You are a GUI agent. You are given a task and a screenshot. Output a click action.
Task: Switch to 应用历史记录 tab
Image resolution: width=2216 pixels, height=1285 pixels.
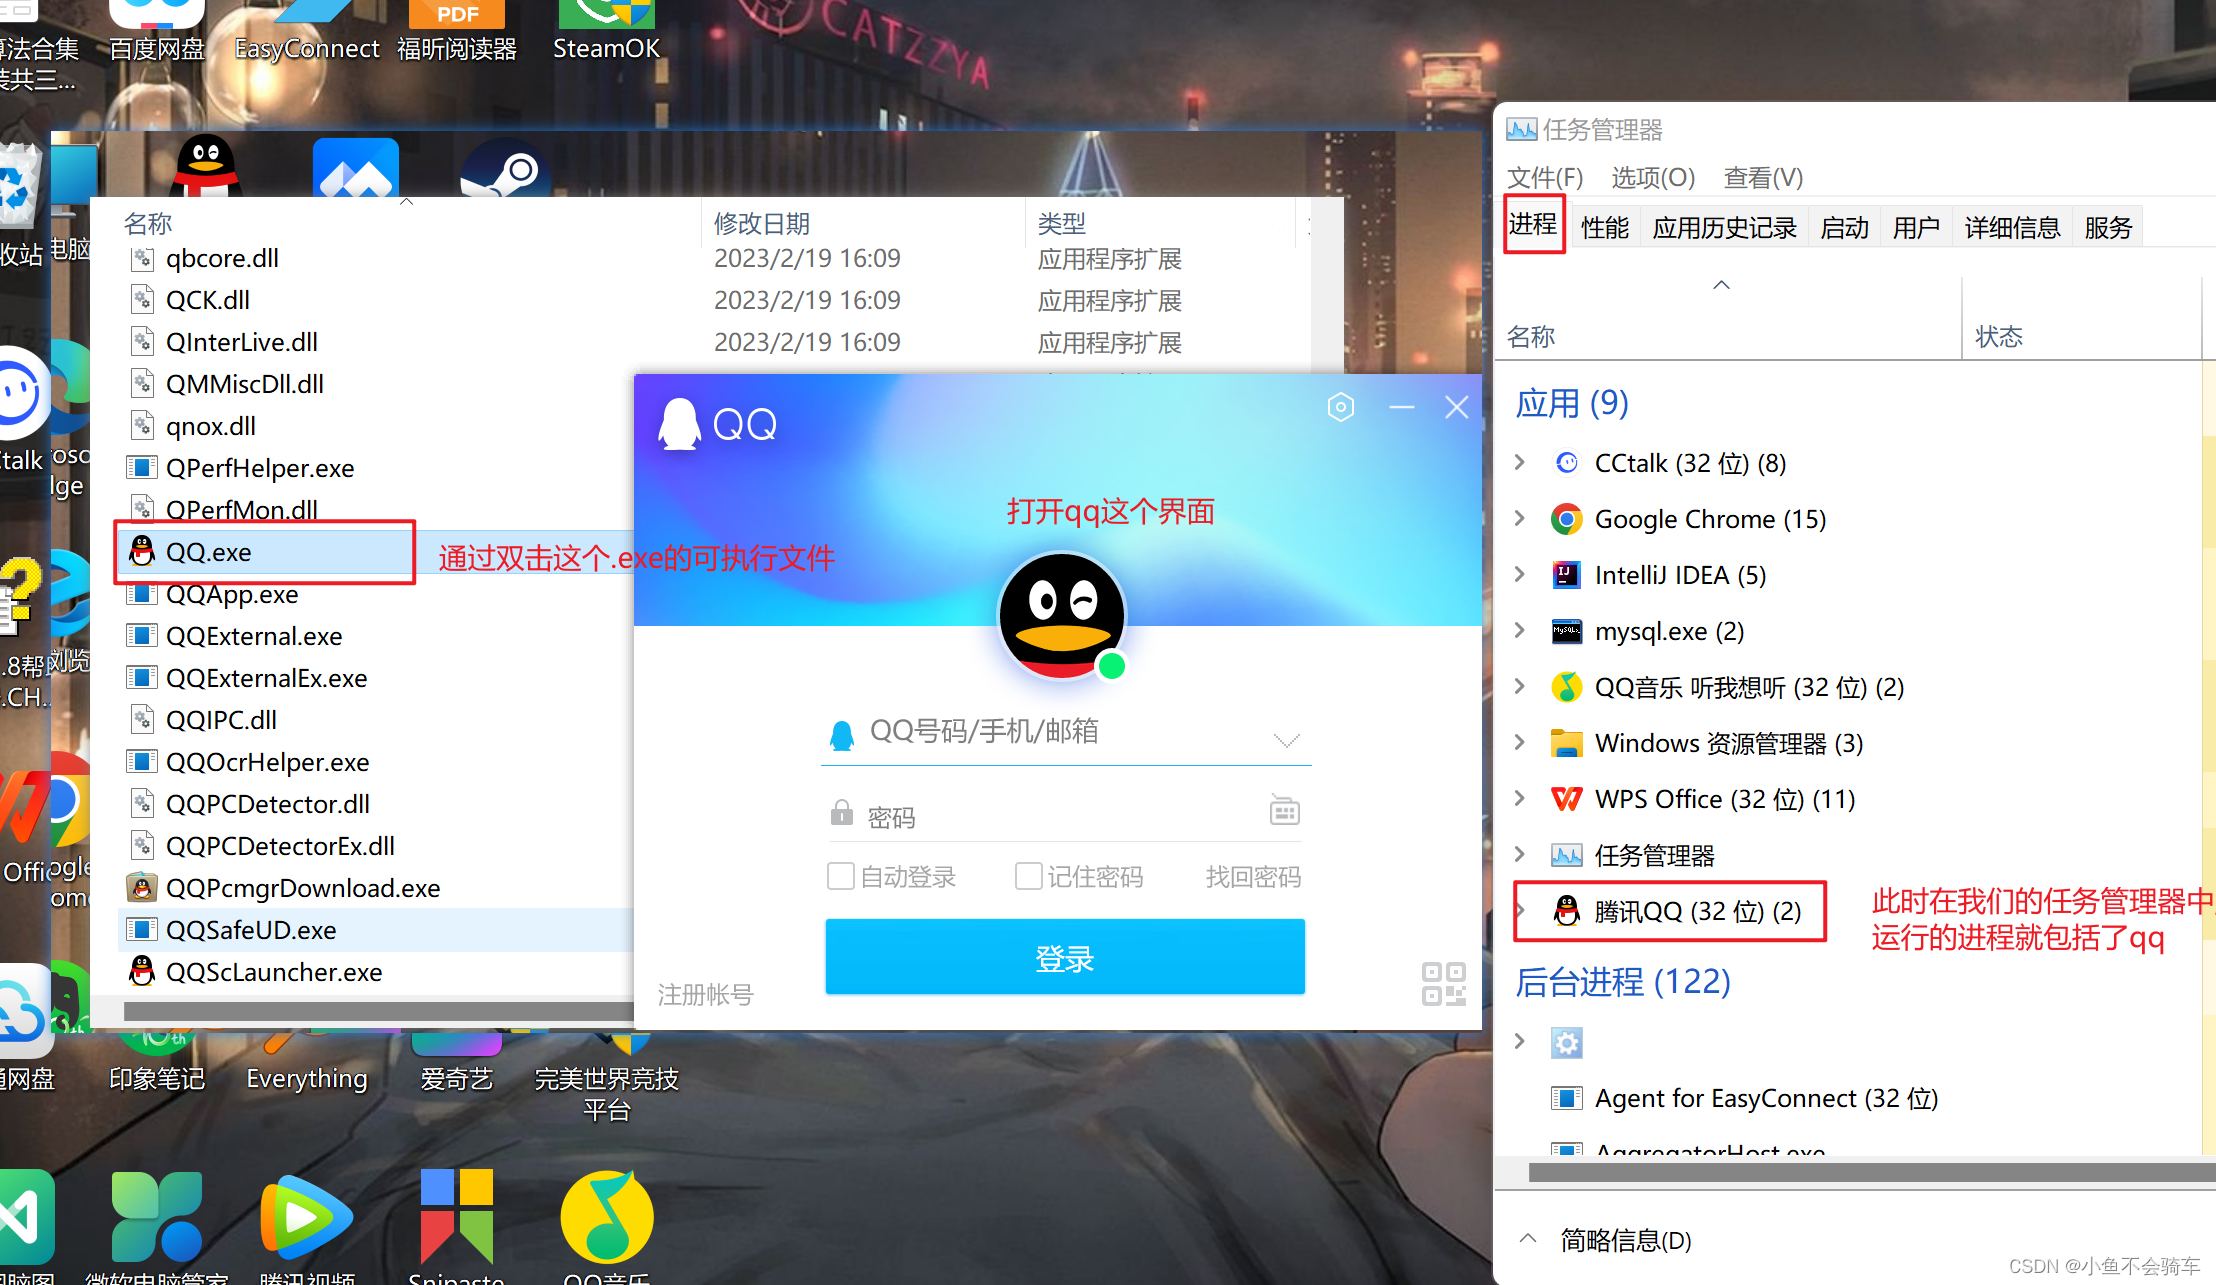[x=1724, y=228]
